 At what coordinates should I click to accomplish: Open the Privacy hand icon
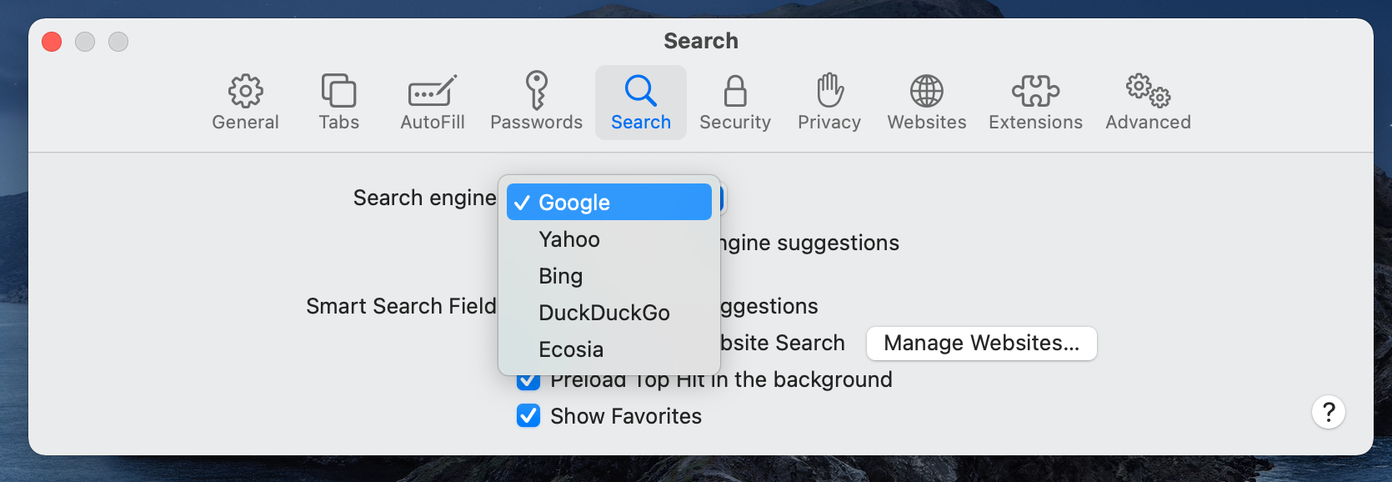tap(829, 91)
